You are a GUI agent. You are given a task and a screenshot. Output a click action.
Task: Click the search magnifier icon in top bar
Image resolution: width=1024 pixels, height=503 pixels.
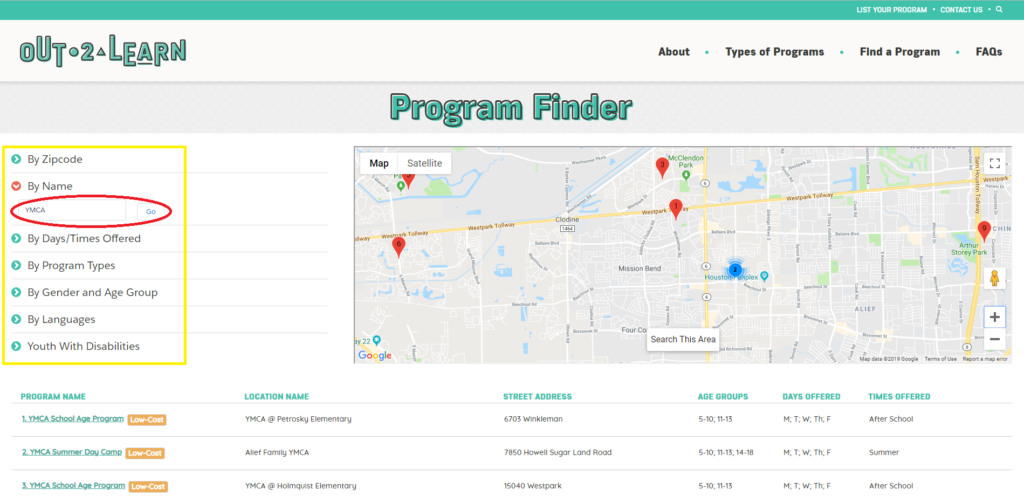pyautogui.click(x=999, y=10)
